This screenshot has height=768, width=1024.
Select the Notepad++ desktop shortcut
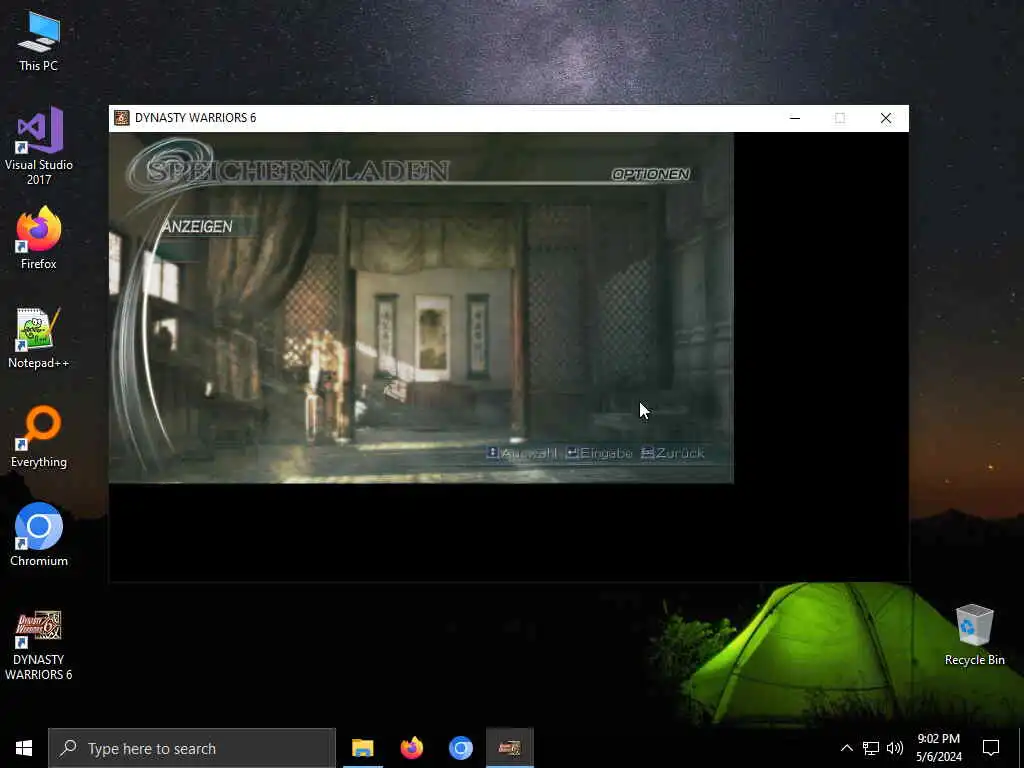[39, 338]
